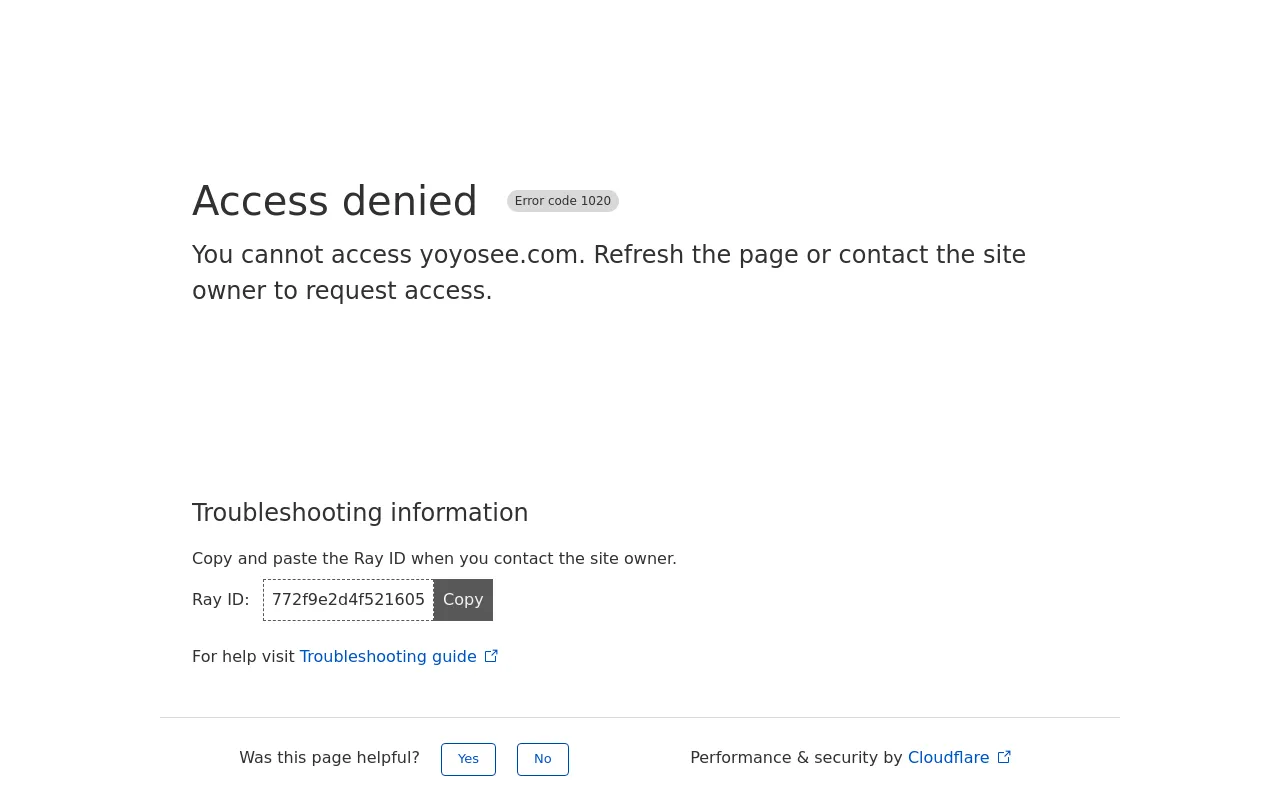Click the 'Ray ID:' label
The image size is (1280, 800).
[221, 600]
